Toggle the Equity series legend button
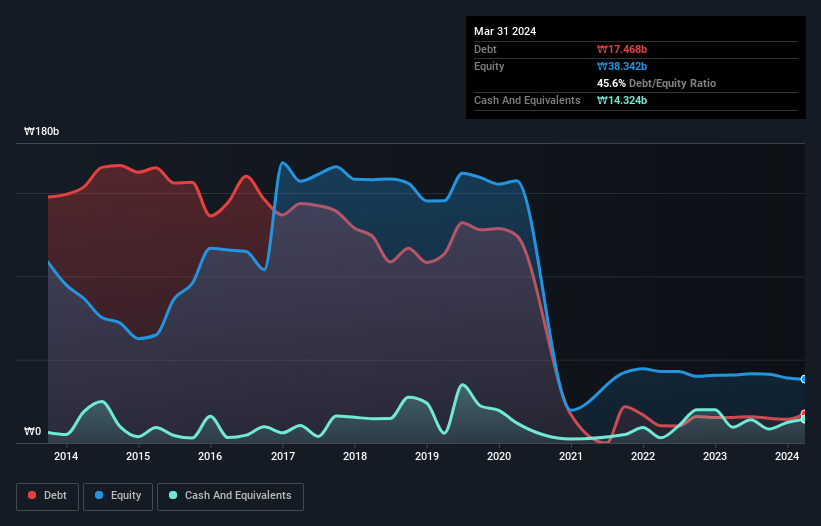 click(118, 496)
